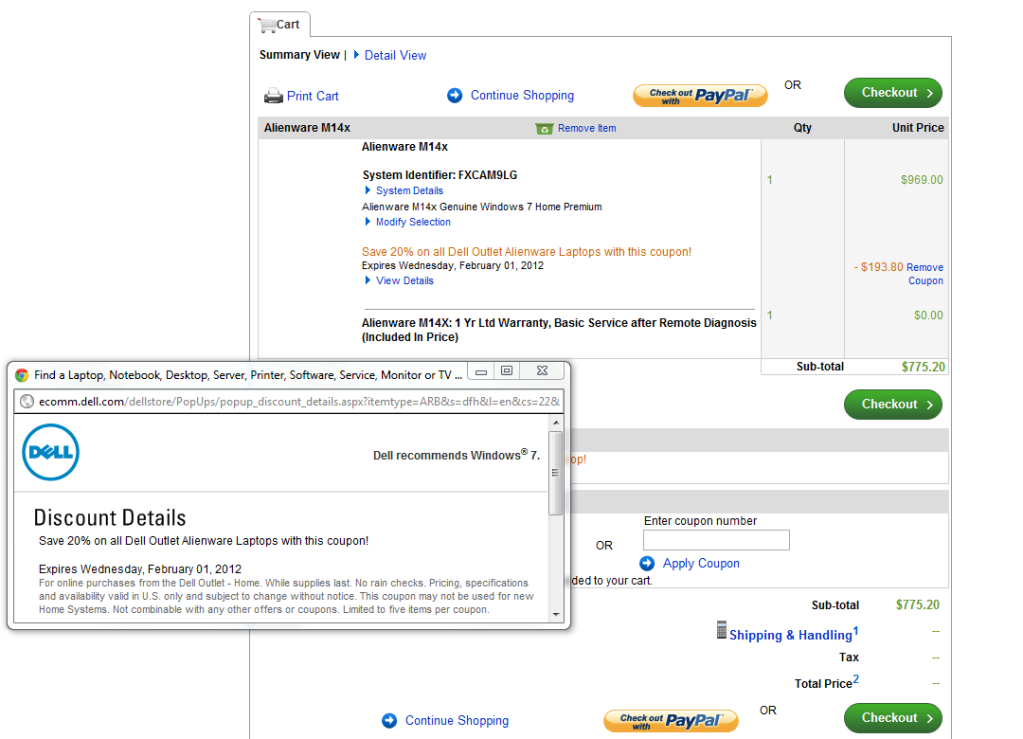Screen dimensions: 1023x739
Task: Click the popup scrollbar up arrow
Action: 556,423
